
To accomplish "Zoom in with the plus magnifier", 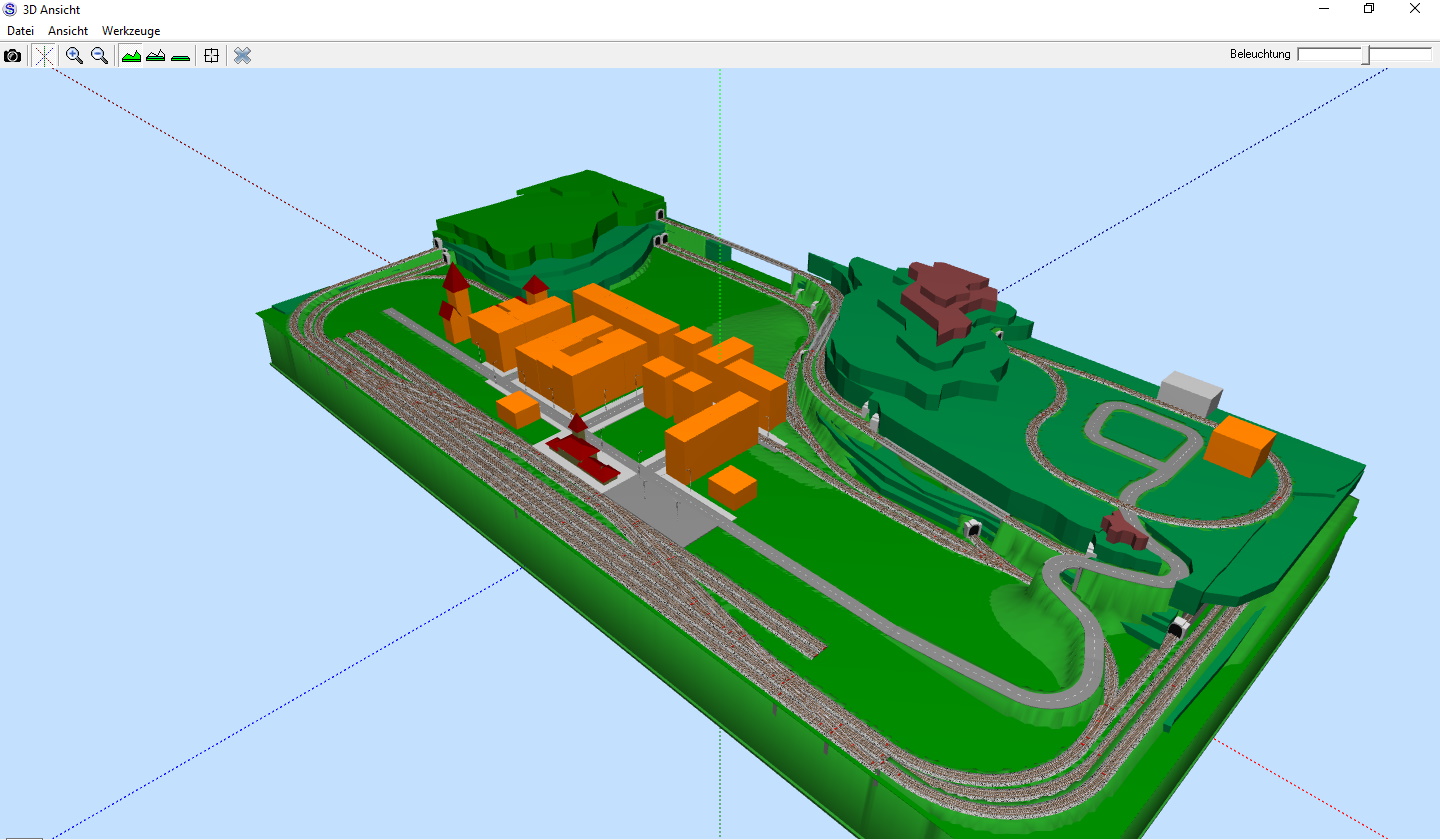I will [74, 56].
